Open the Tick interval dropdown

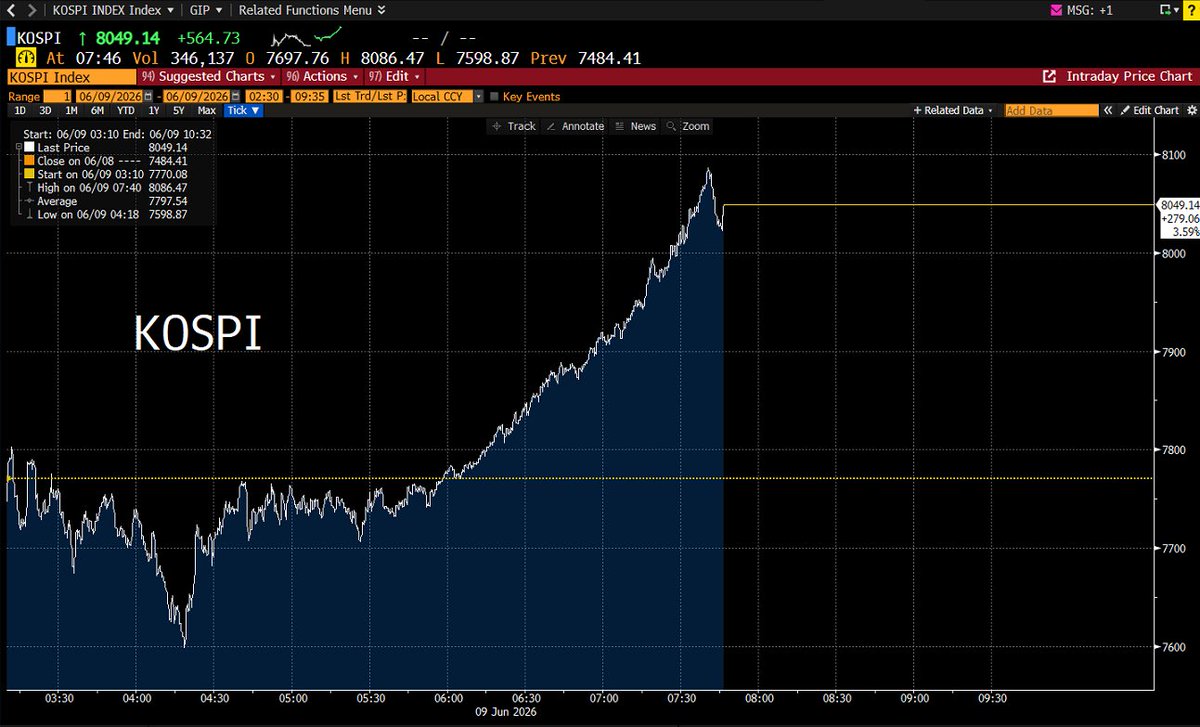click(x=243, y=111)
